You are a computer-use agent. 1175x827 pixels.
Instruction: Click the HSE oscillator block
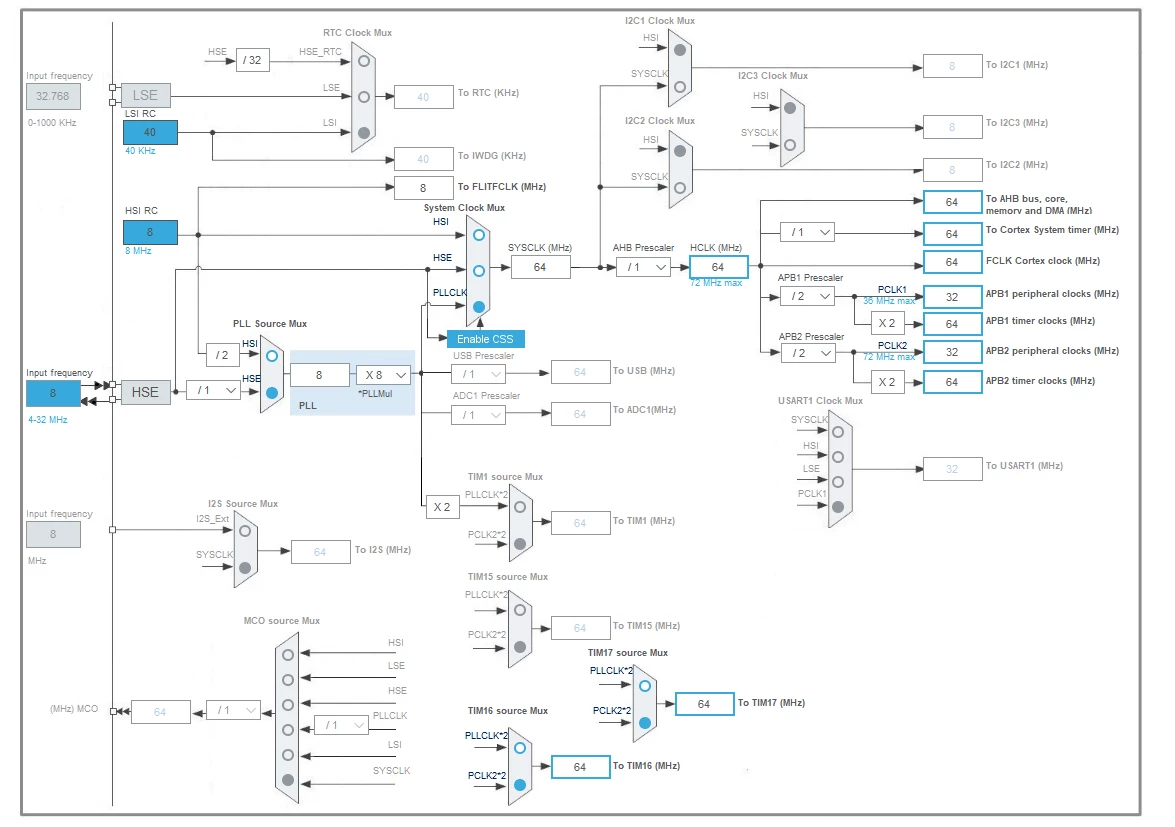[x=145, y=393]
